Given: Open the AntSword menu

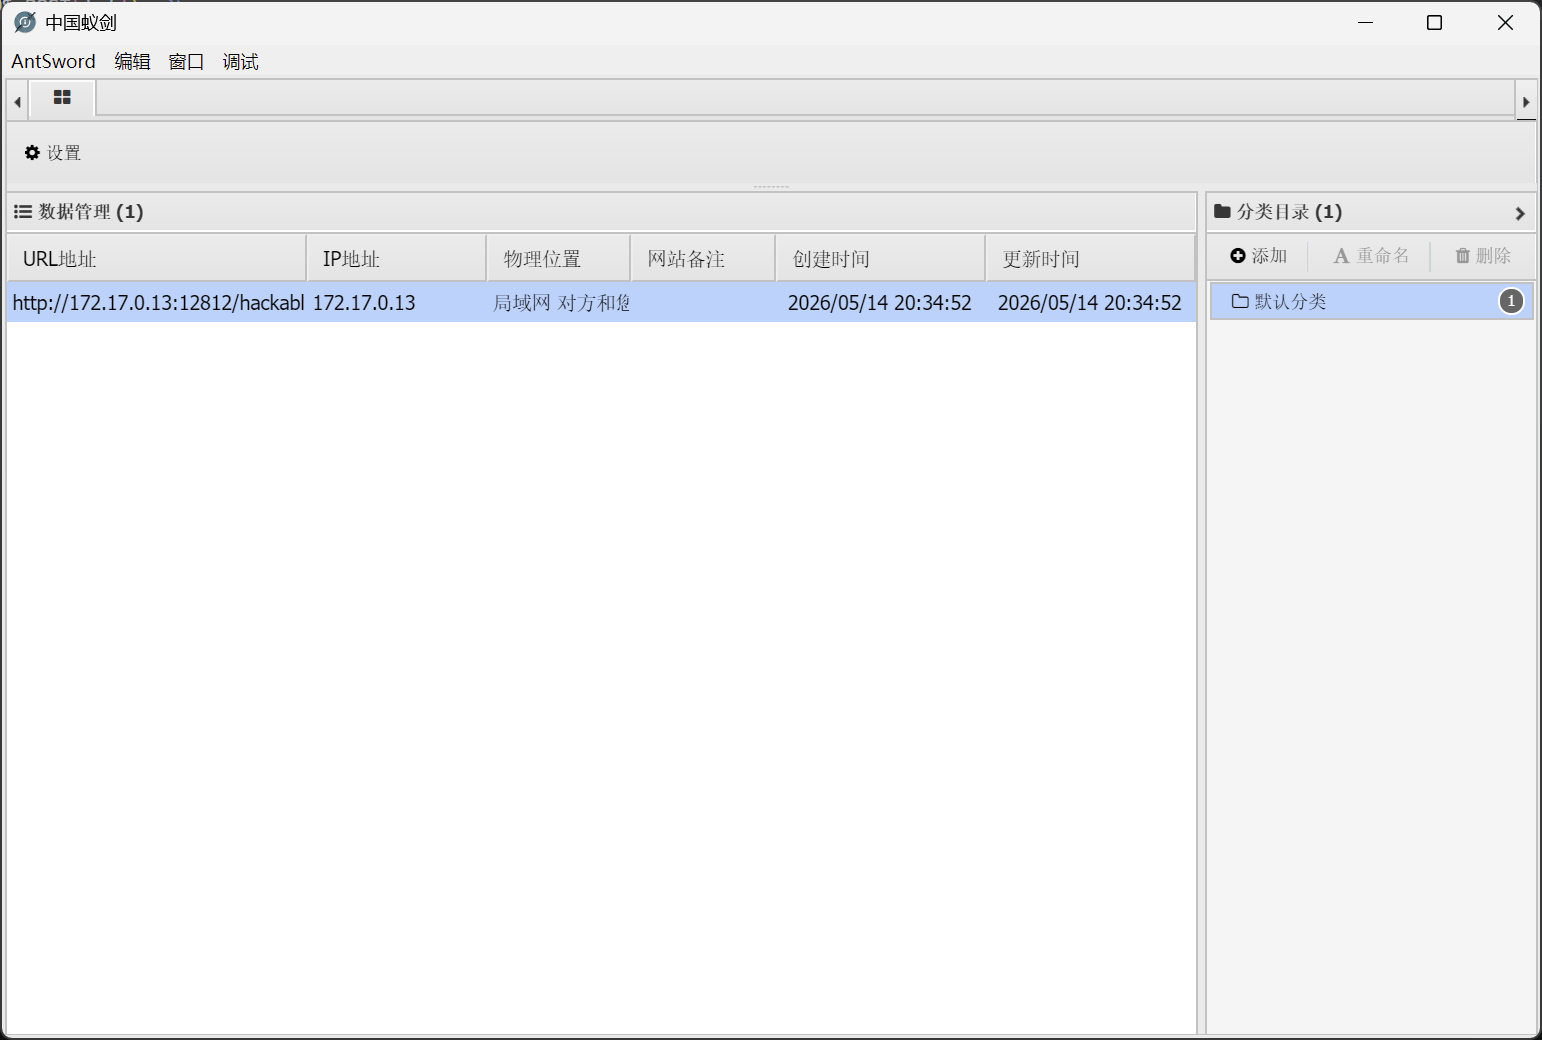Looking at the screenshot, I should click(53, 61).
